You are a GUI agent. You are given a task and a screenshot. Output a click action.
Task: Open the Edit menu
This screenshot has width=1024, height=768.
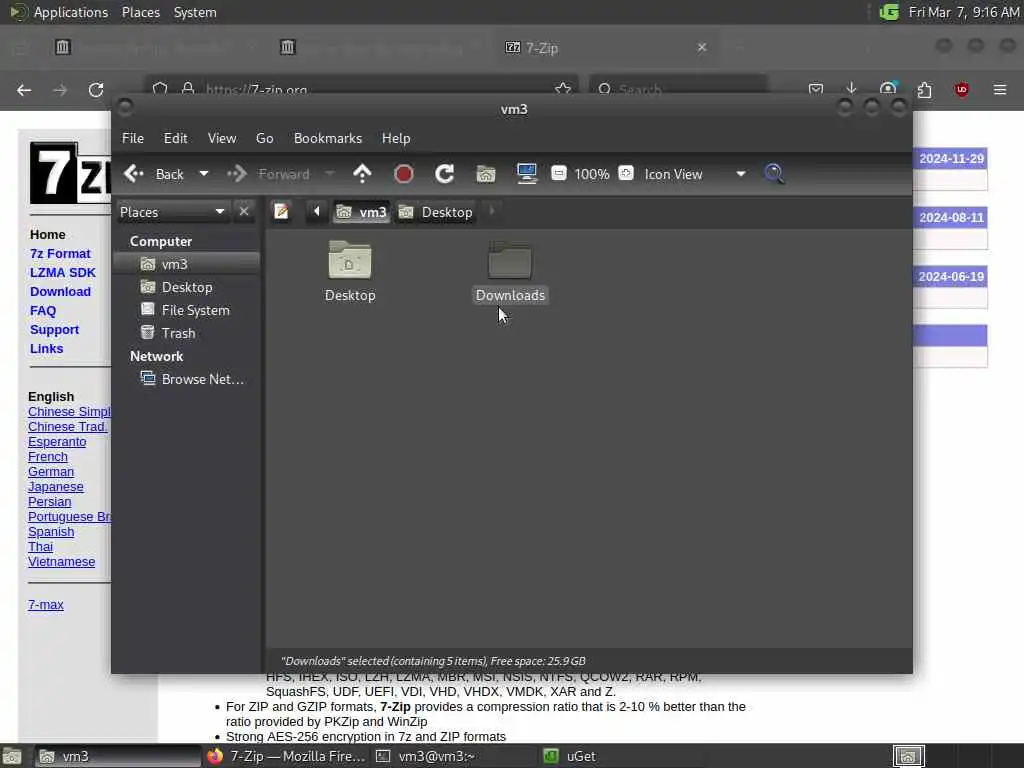coord(175,138)
